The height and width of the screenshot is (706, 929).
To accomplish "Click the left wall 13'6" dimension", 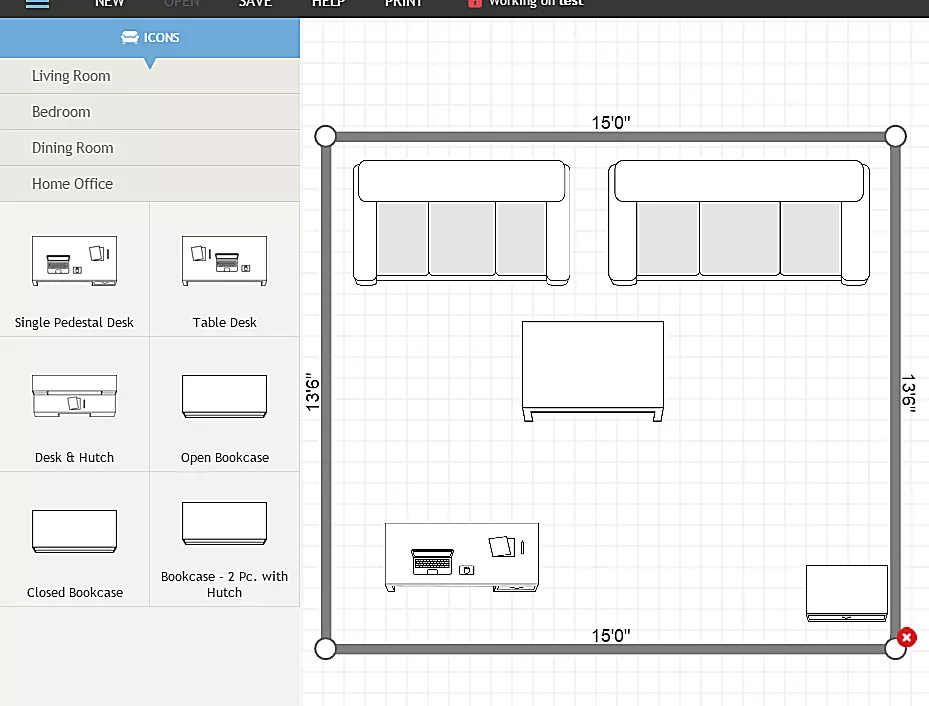I will pyautogui.click(x=312, y=392).
